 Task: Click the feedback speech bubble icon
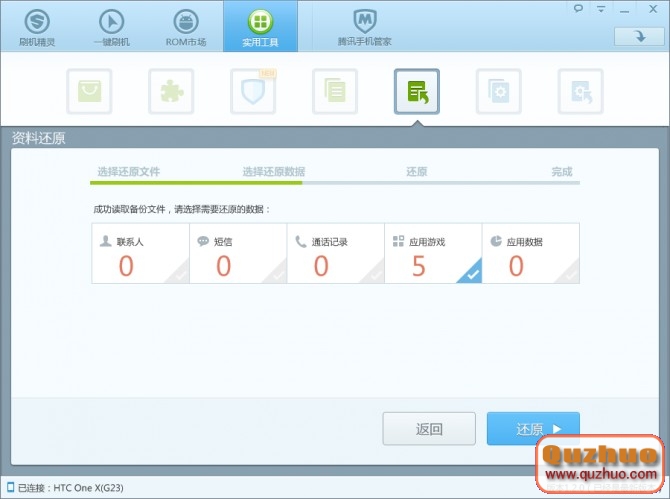tap(578, 9)
